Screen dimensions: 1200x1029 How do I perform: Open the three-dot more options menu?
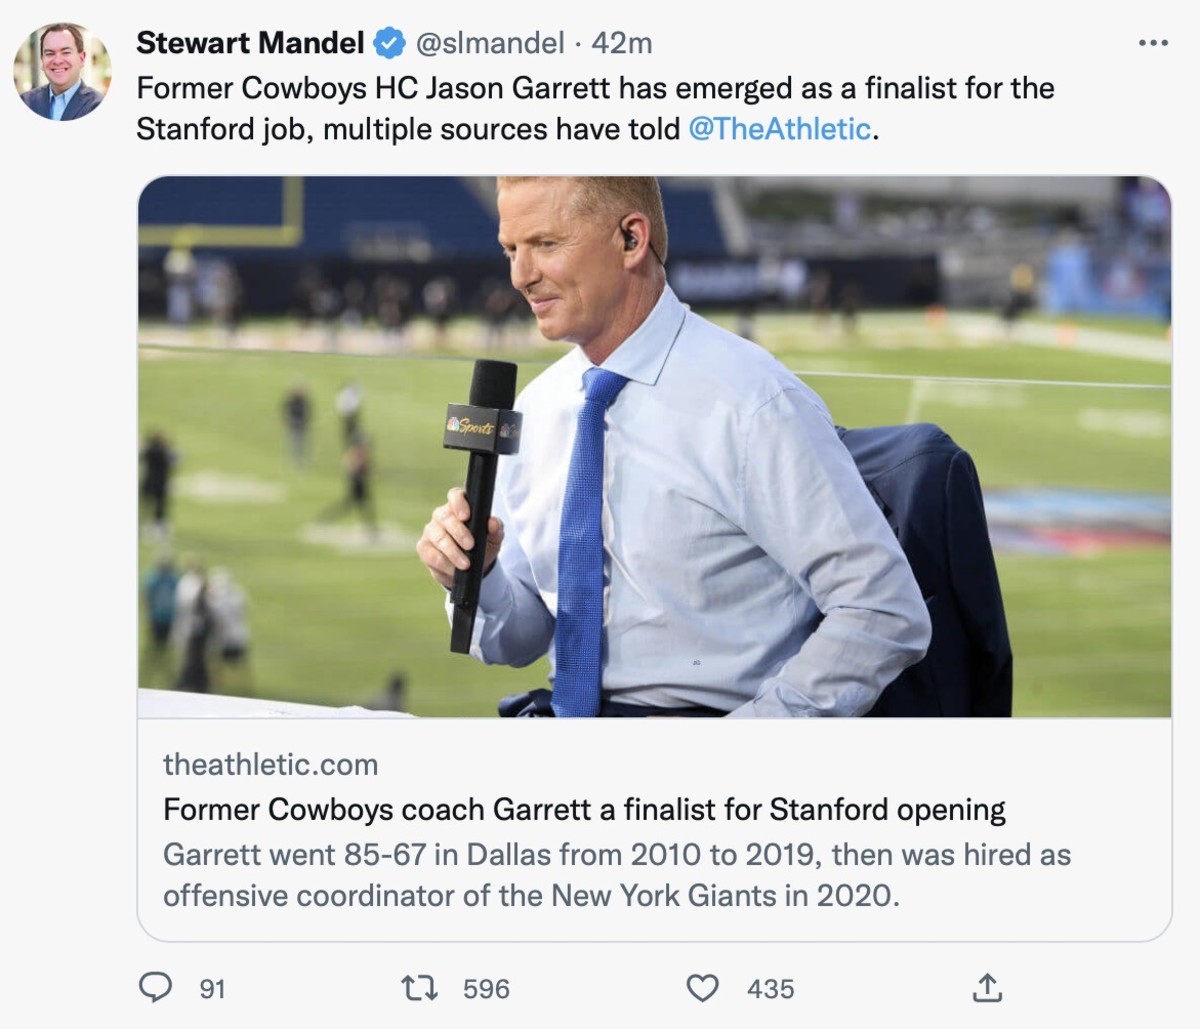pos(1153,43)
